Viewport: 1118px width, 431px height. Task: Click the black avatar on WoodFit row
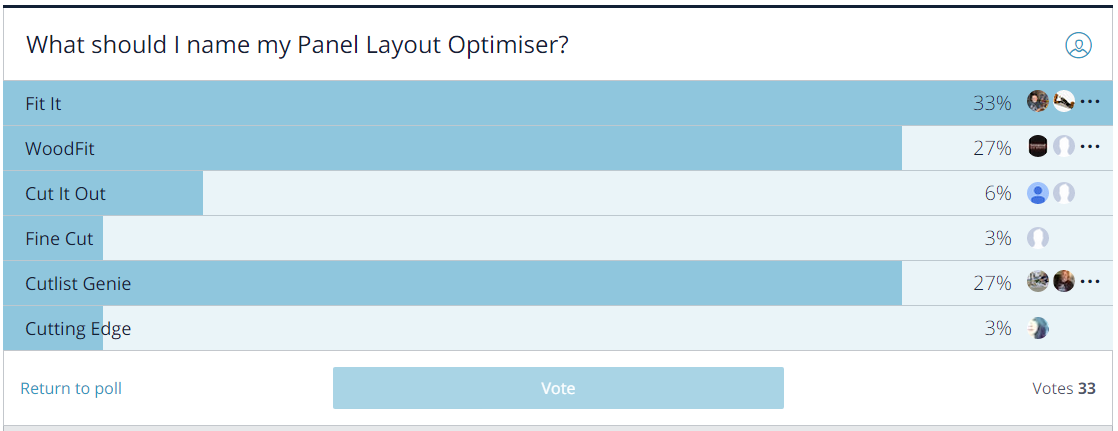pos(1038,147)
